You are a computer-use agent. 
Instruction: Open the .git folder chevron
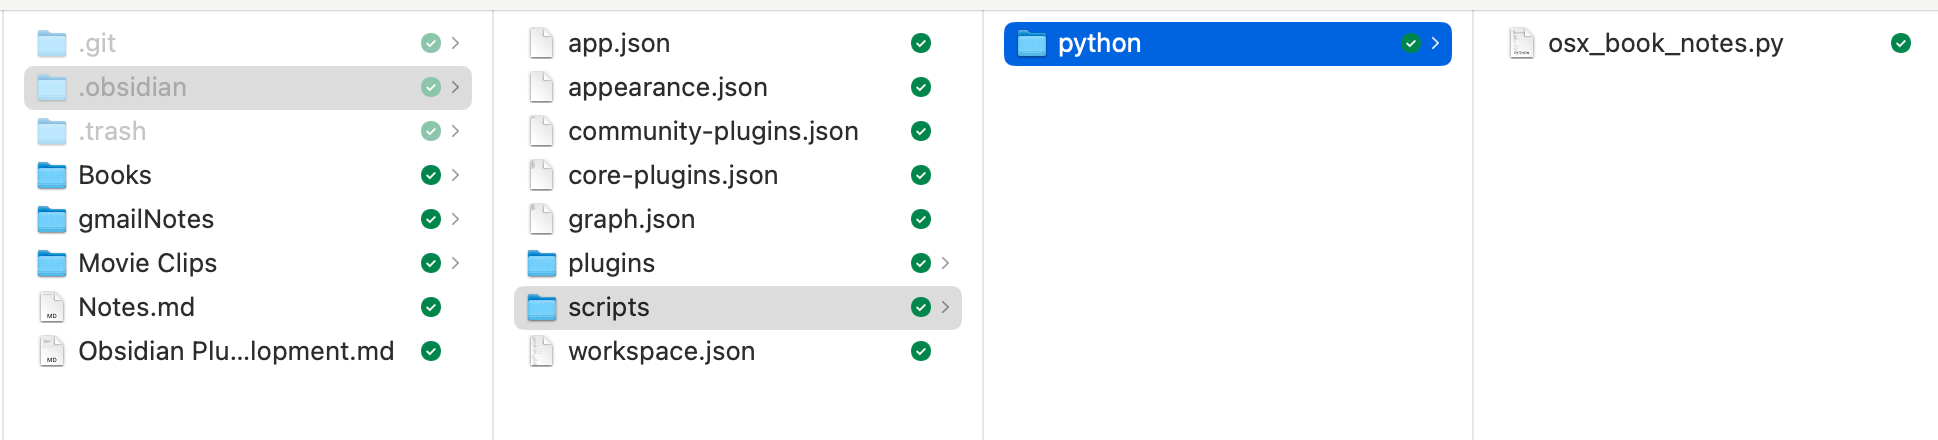[456, 44]
